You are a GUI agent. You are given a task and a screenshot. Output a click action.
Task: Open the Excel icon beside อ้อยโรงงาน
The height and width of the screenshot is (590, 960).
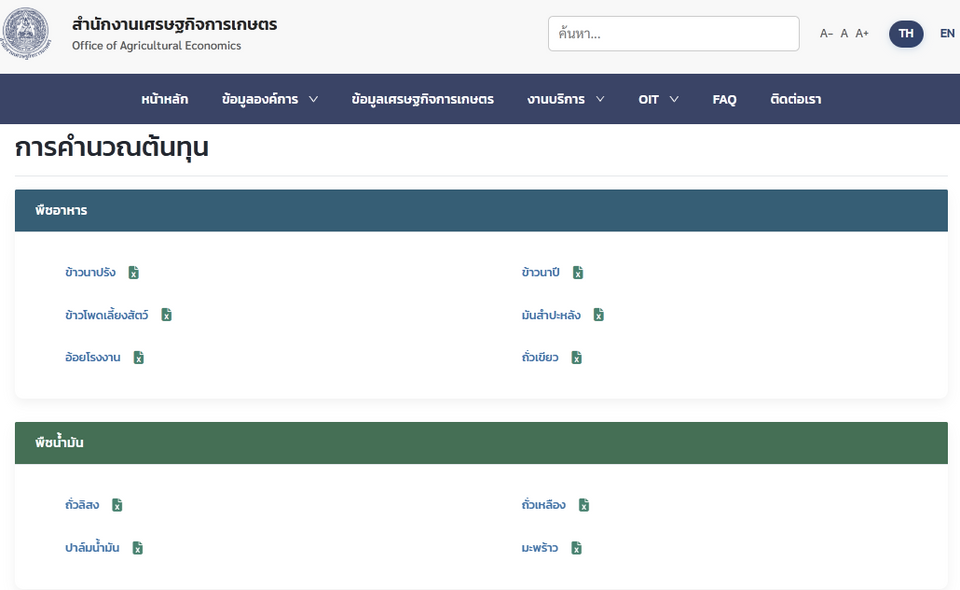[x=139, y=357]
